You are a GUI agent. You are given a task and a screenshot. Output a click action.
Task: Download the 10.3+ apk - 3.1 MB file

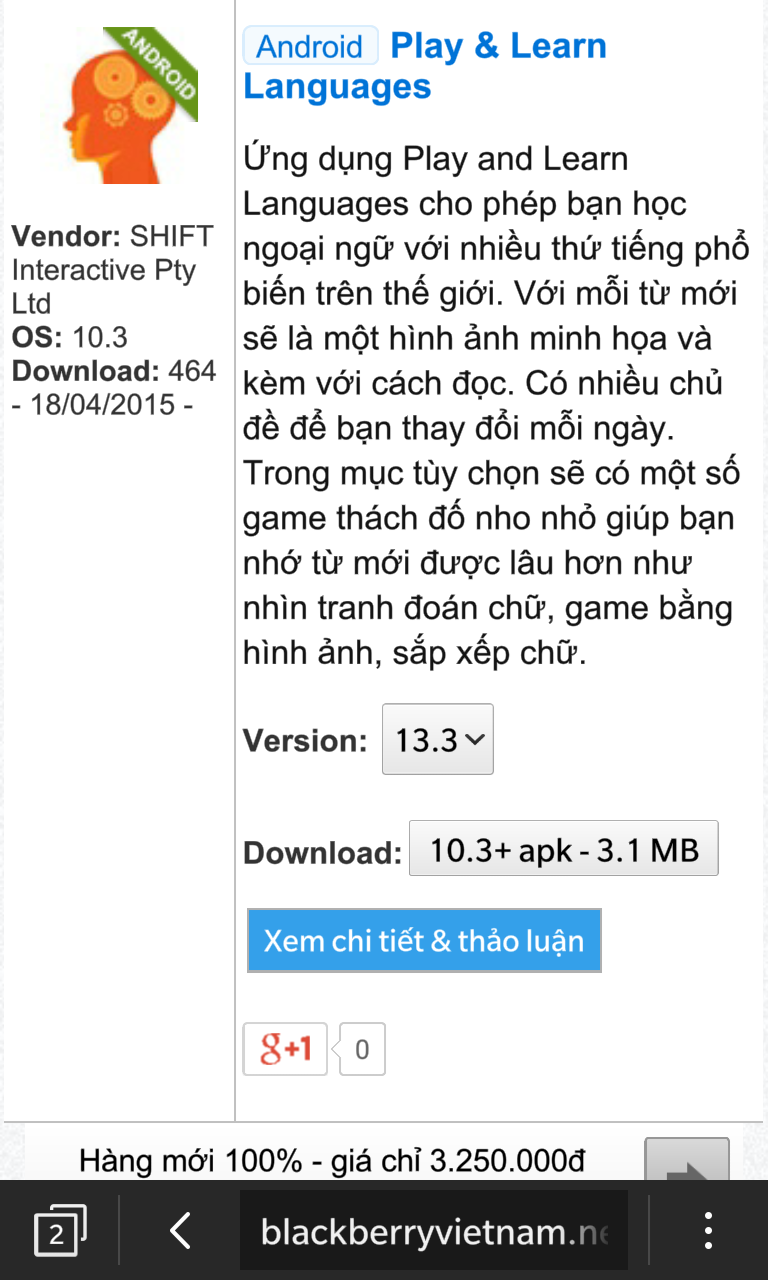click(564, 849)
